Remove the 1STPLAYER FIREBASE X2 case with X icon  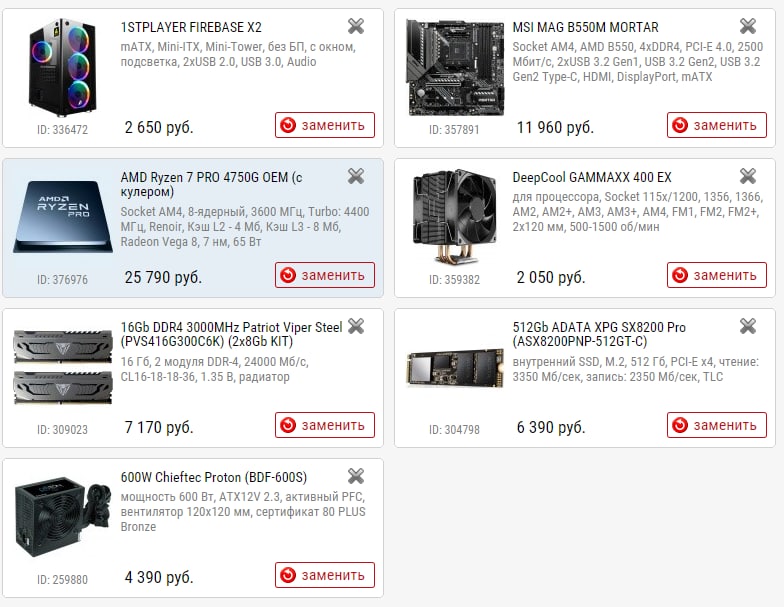356,26
